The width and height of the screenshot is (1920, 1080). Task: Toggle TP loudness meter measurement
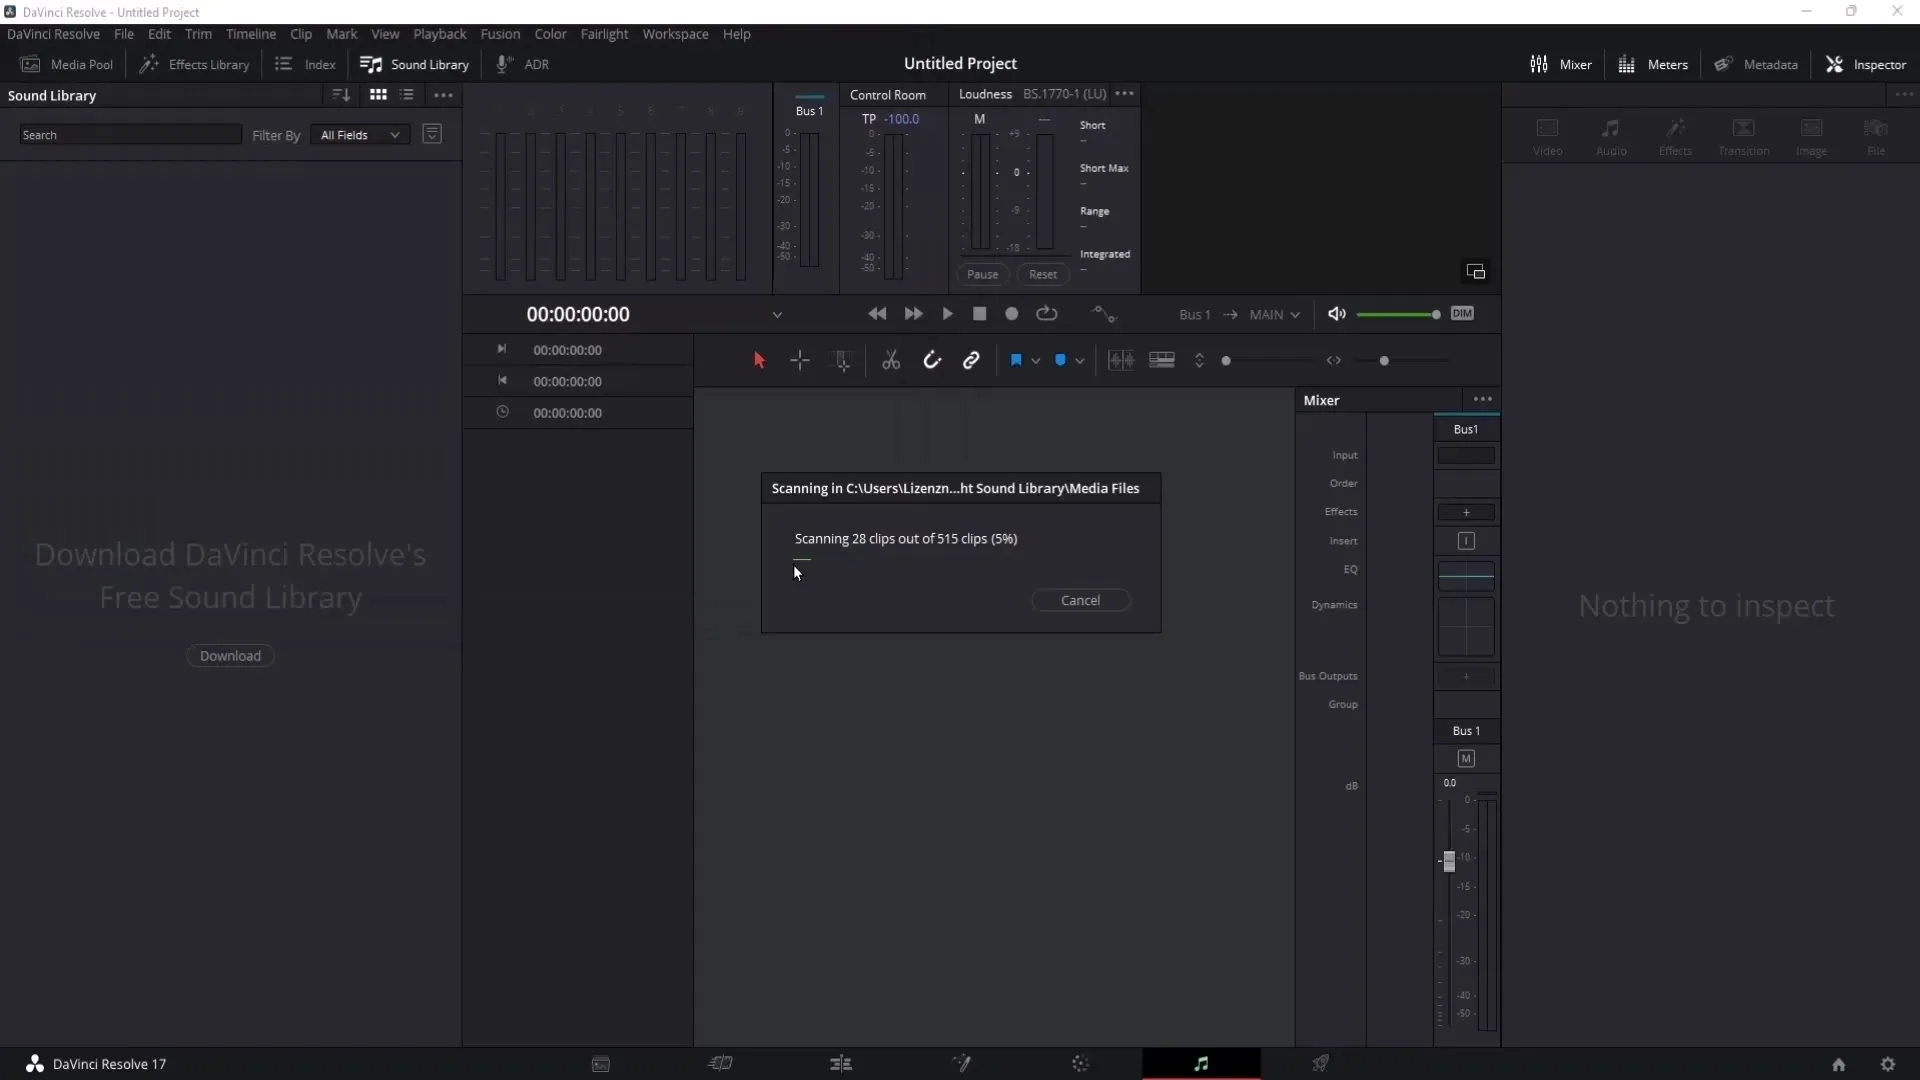(x=869, y=117)
